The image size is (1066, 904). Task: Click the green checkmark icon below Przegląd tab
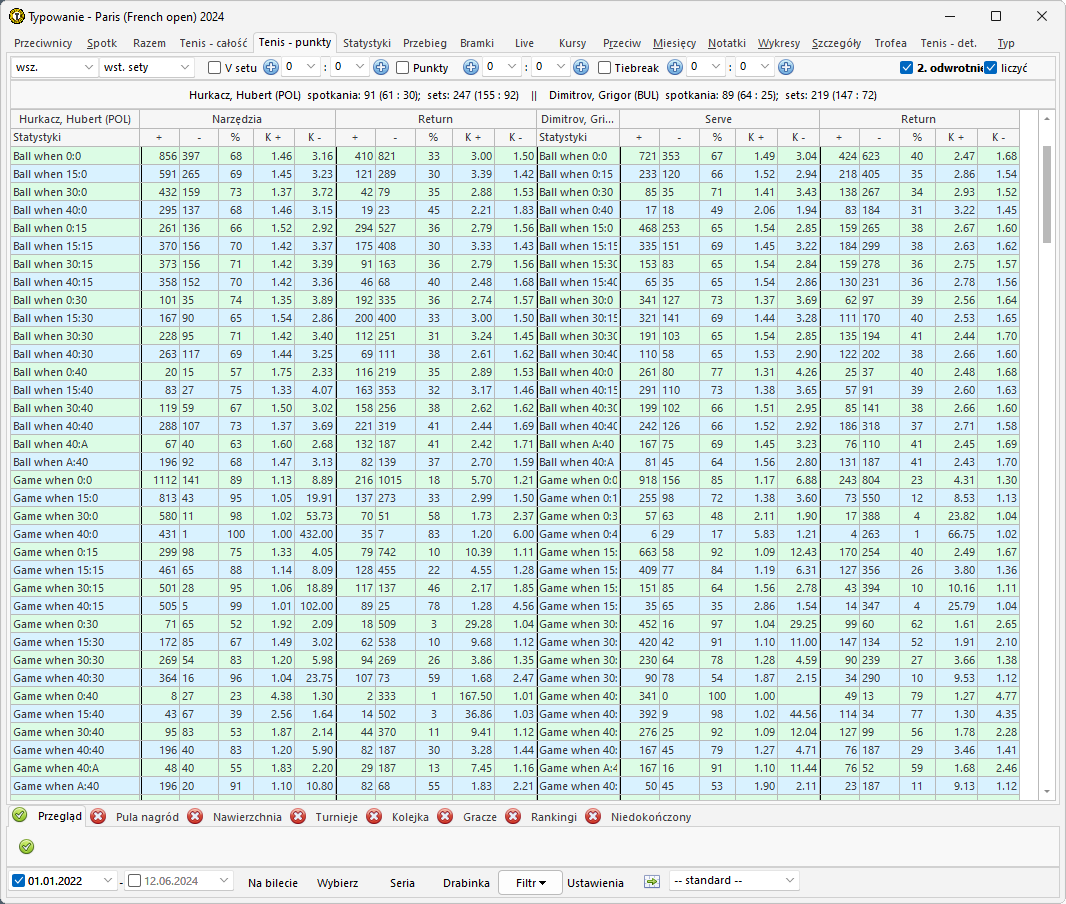click(27, 847)
